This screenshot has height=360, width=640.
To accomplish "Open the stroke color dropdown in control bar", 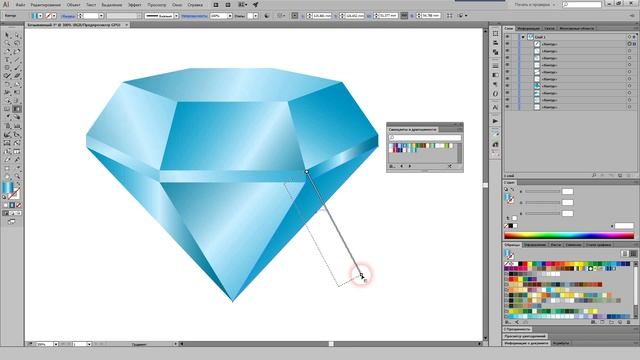I will (54, 16).
